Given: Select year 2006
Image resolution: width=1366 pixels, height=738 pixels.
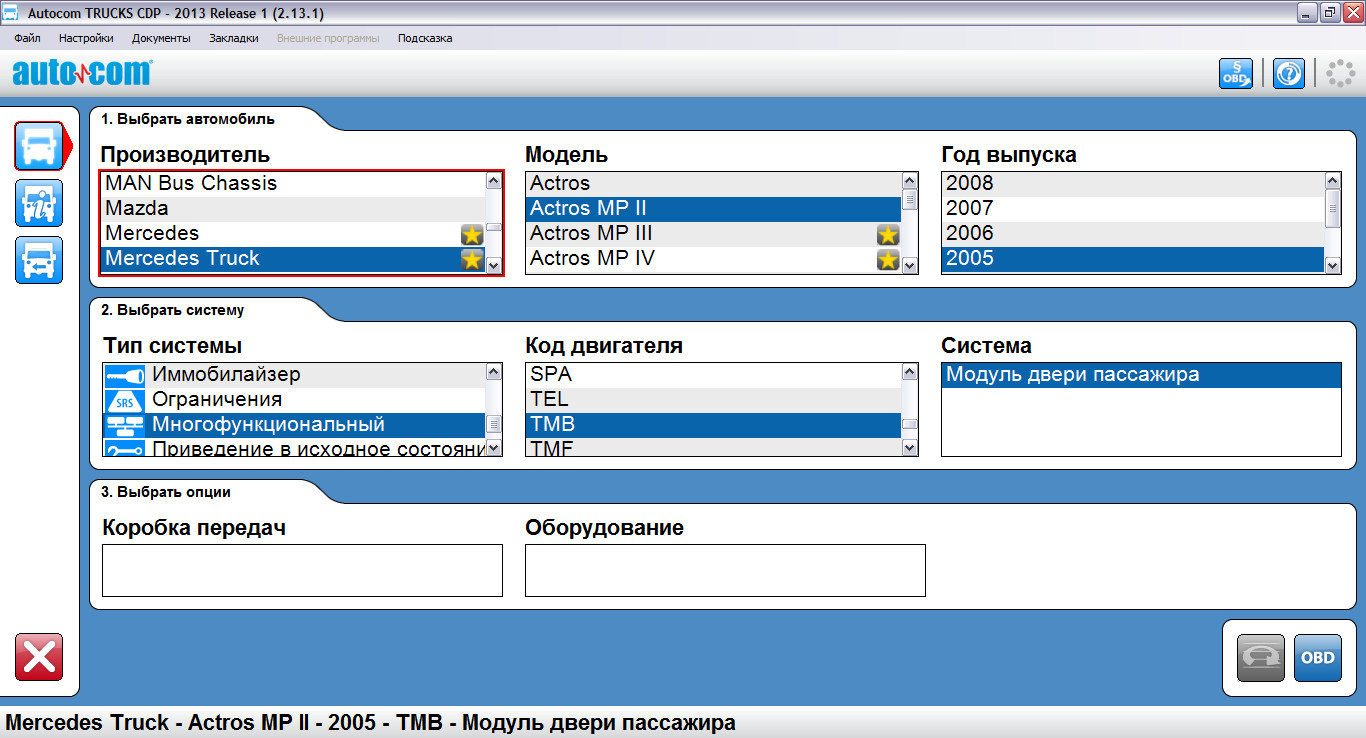Looking at the screenshot, I should tap(1133, 233).
